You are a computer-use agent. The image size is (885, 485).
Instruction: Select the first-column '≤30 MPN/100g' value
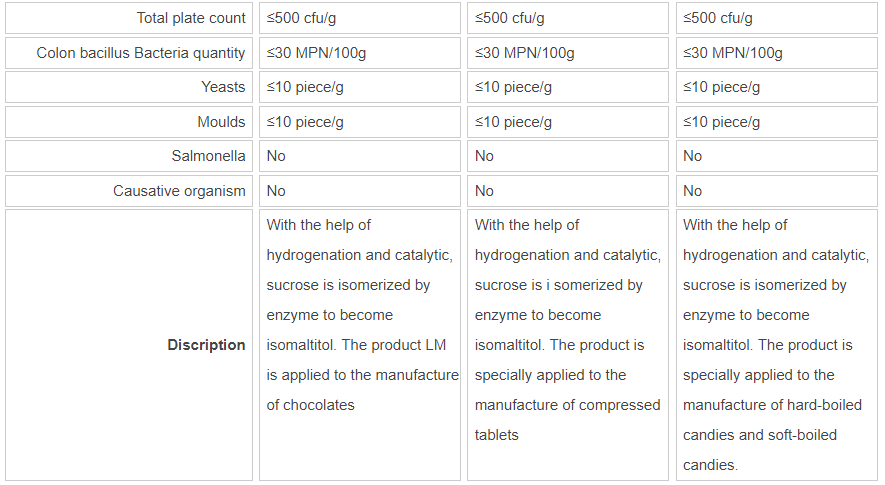pyautogui.click(x=320, y=53)
